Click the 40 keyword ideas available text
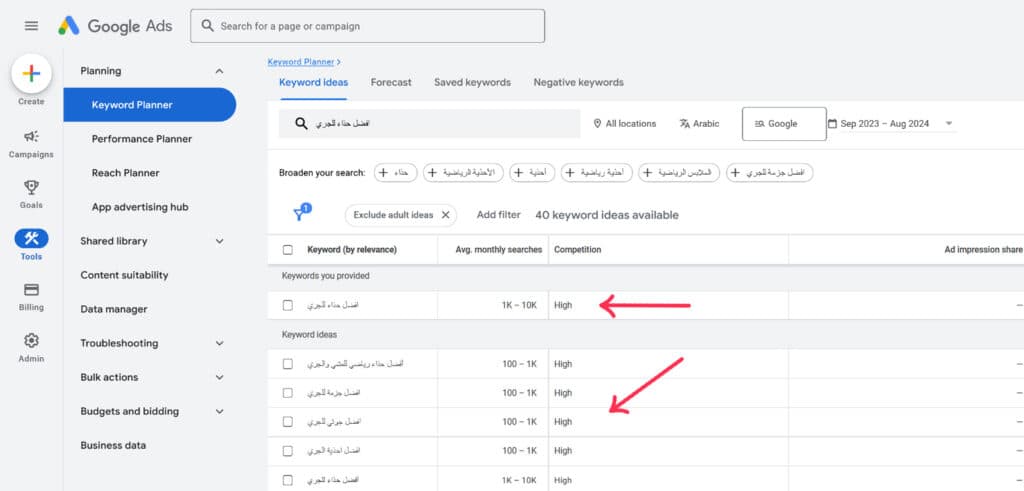Image resolution: width=1024 pixels, height=491 pixels. [x=607, y=215]
